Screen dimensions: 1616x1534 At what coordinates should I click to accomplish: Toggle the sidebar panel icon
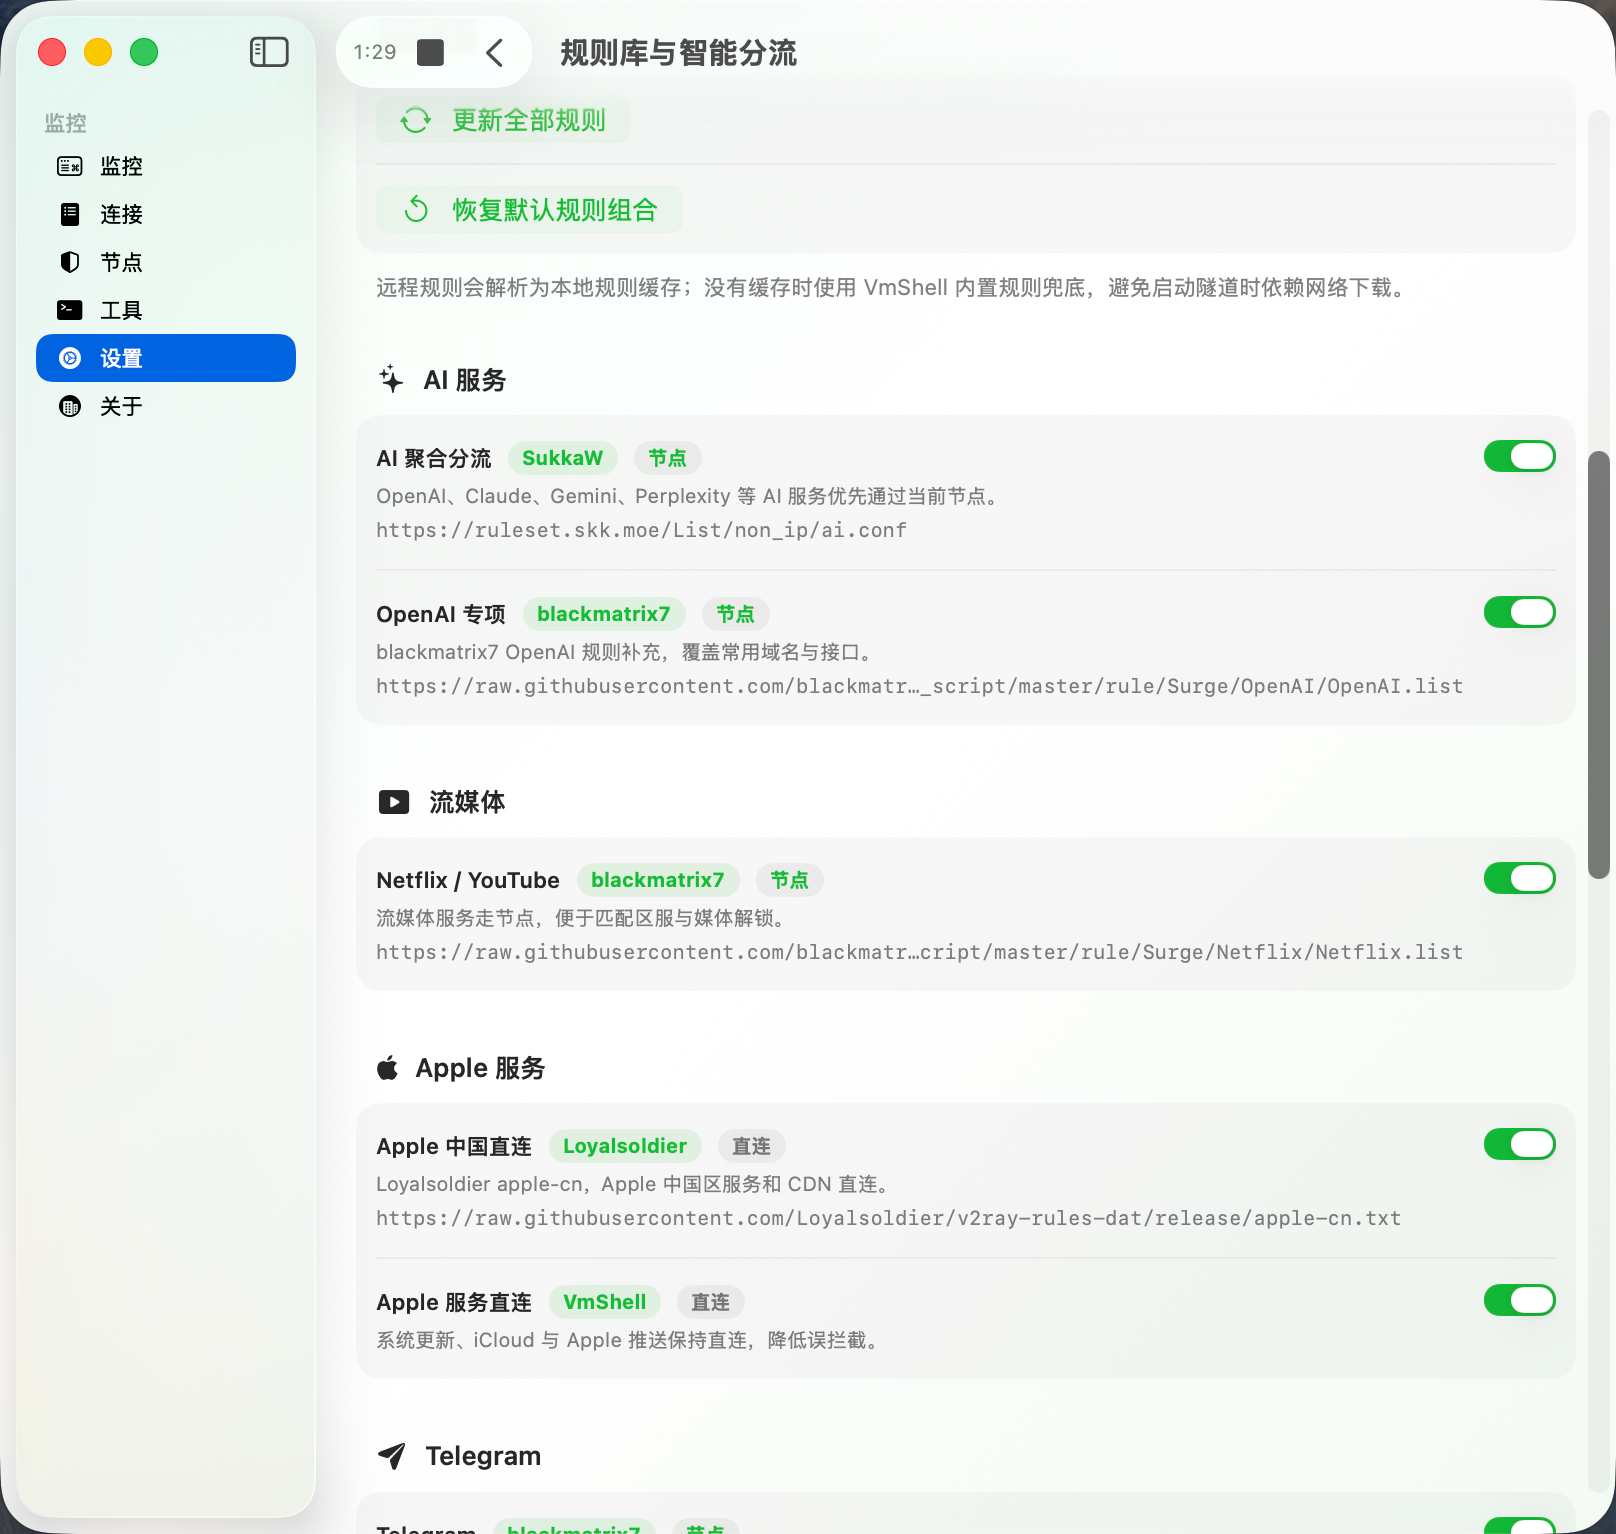[269, 52]
